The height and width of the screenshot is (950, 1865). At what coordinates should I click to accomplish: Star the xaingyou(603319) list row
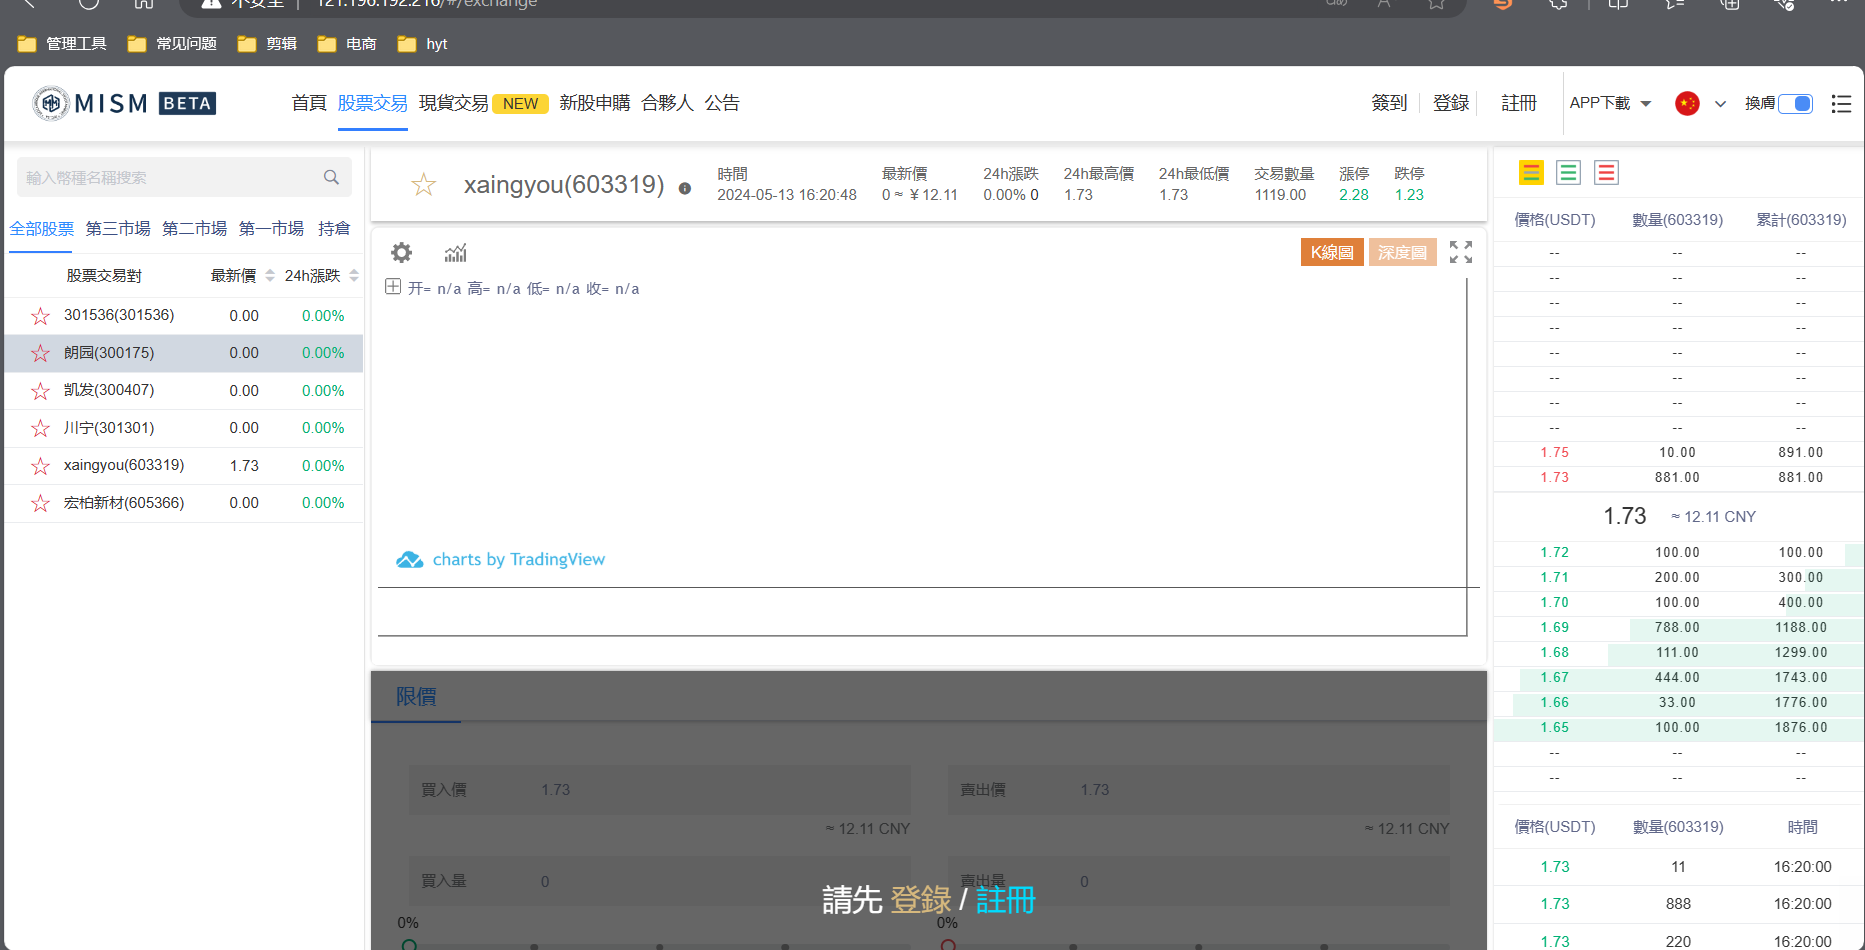[x=40, y=466]
